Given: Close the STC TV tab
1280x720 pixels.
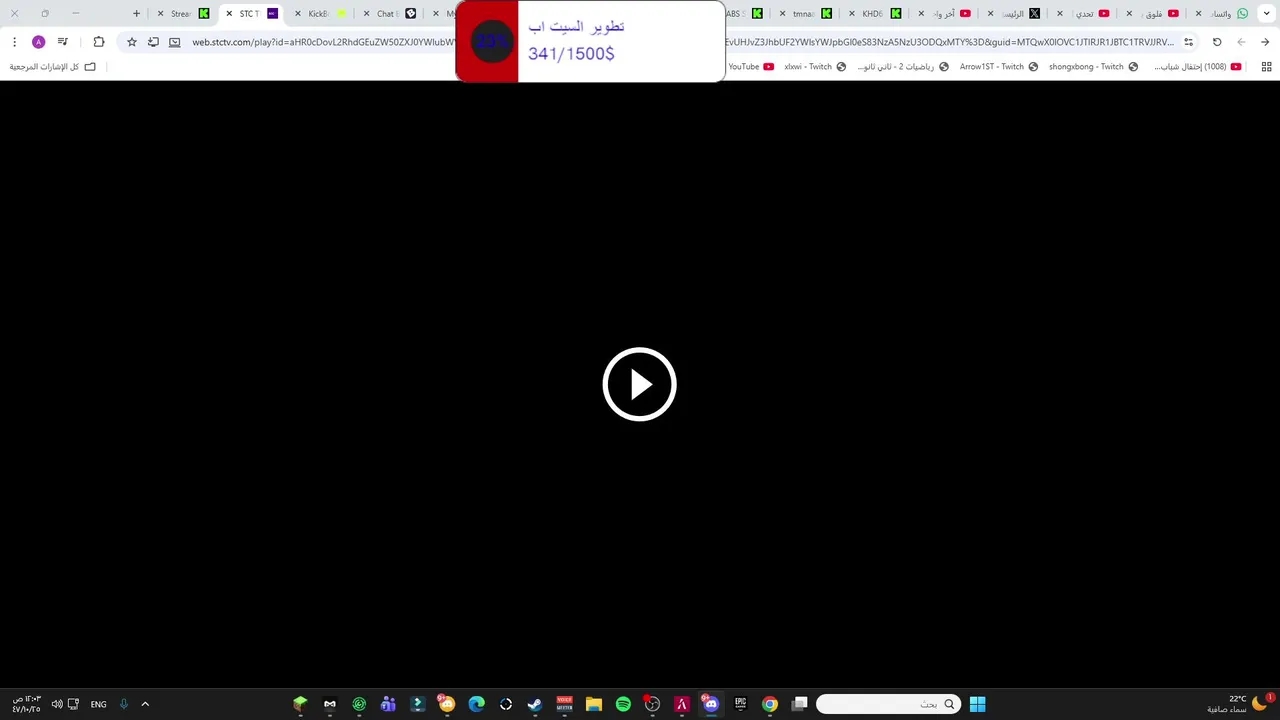Looking at the screenshot, I should tap(229, 14).
